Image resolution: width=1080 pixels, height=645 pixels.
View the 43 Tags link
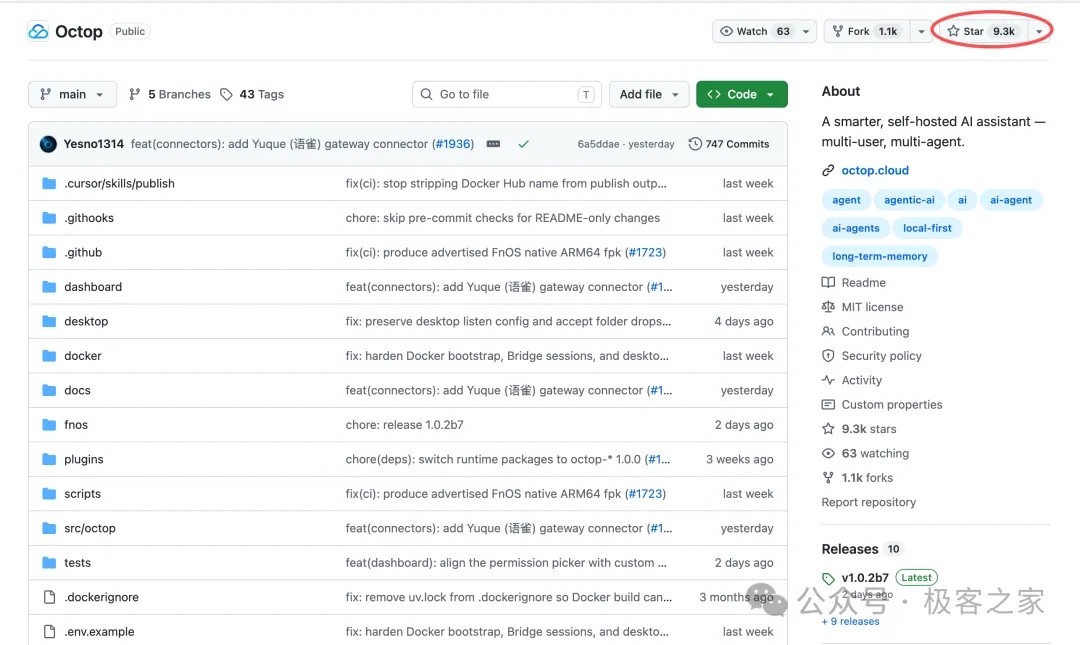251,94
